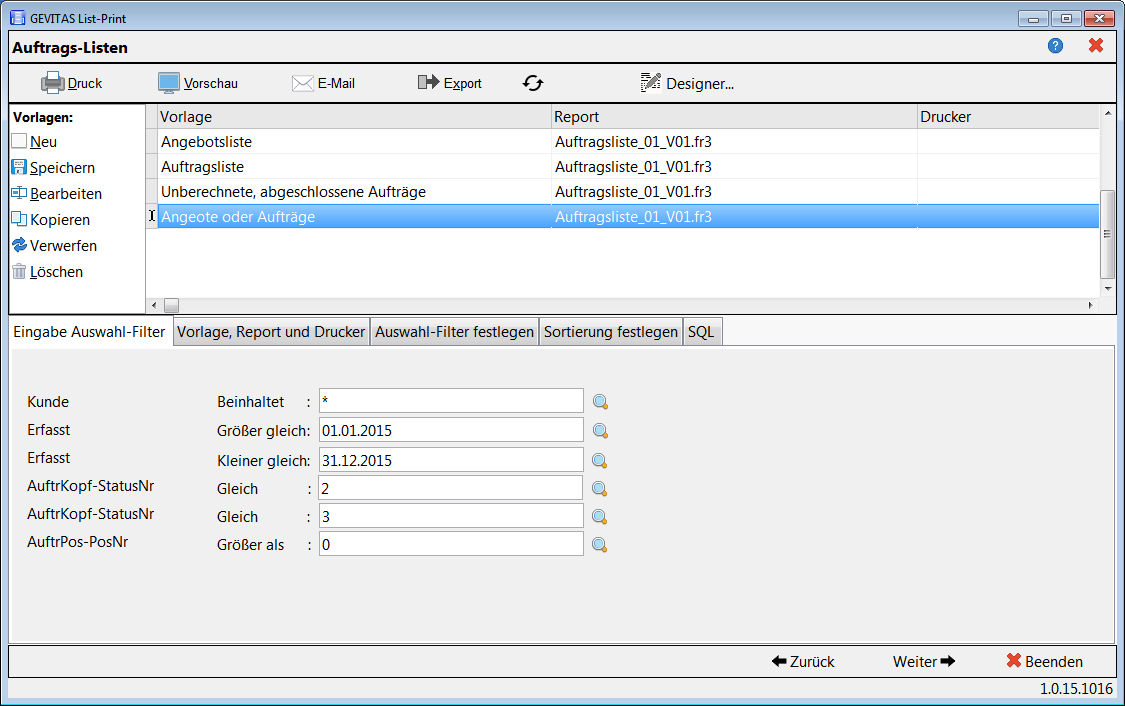The height and width of the screenshot is (706, 1125).
Task: Click magnifier icon next to 01.01.2015 field
Action: tap(601, 430)
